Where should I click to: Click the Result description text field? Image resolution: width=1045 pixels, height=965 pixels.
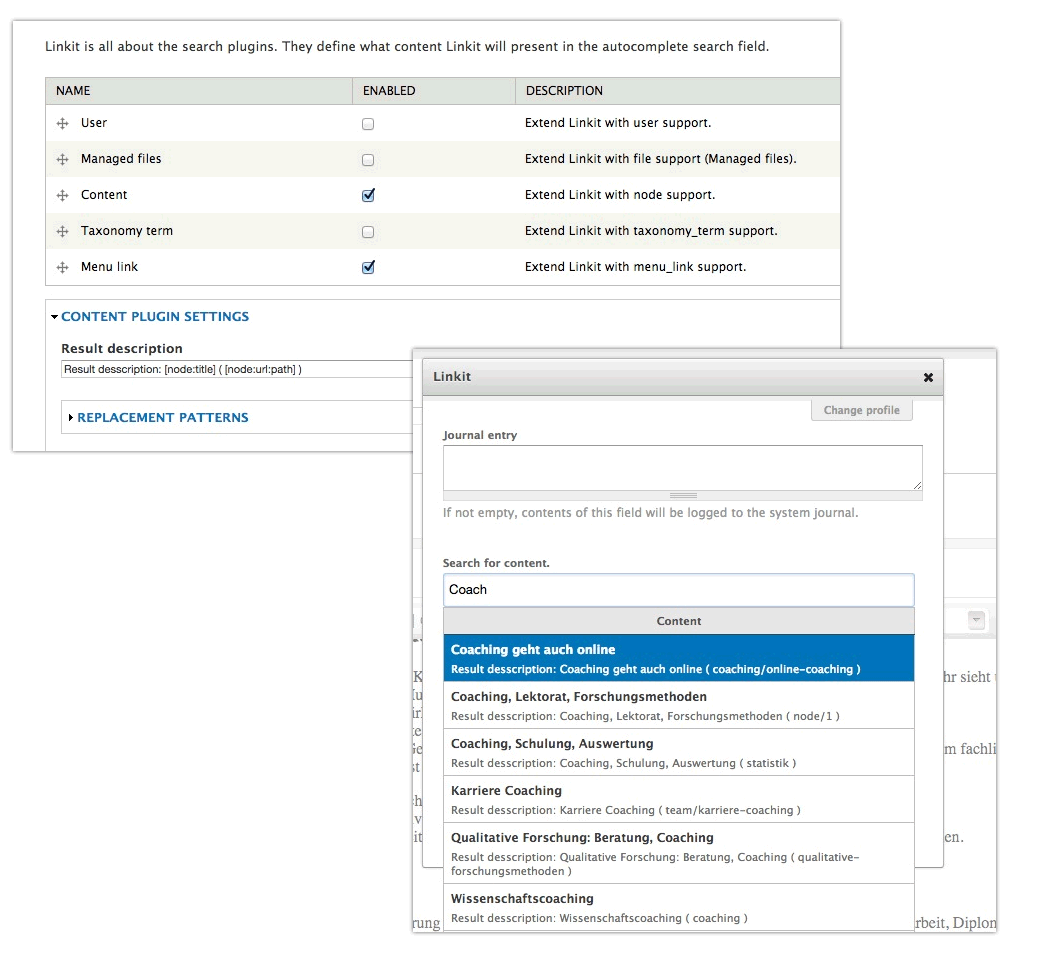coord(237,369)
